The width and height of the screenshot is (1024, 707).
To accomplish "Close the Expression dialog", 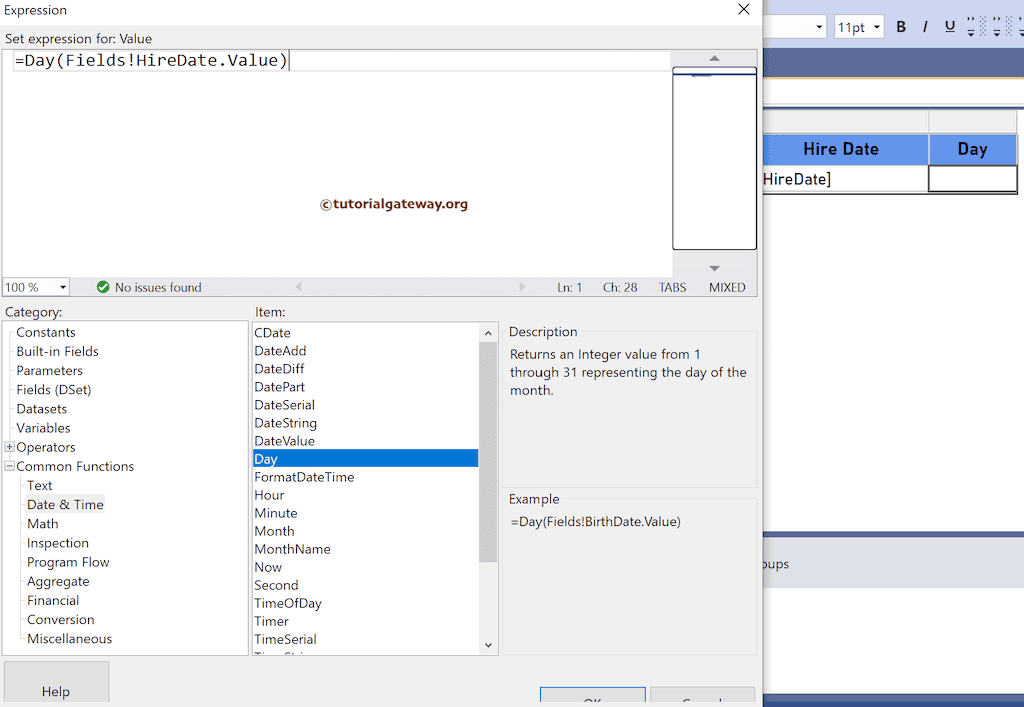I will [744, 9].
